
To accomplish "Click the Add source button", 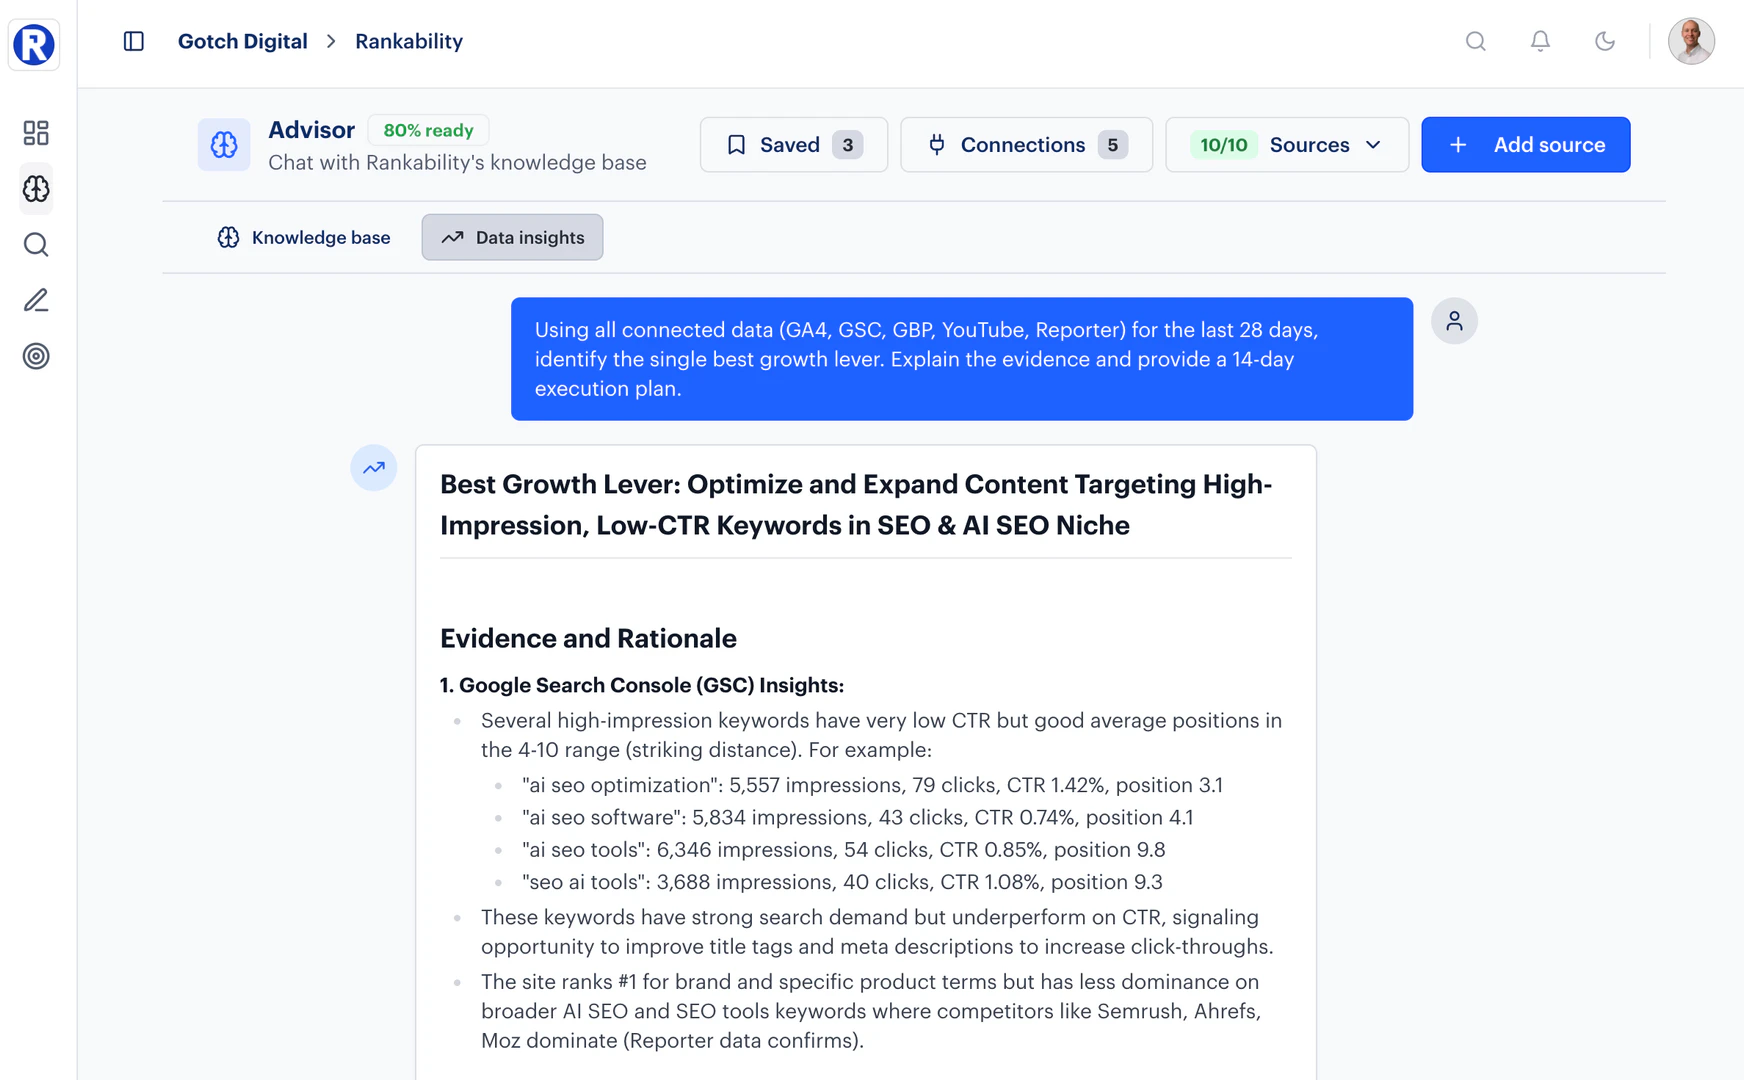I will pyautogui.click(x=1525, y=145).
